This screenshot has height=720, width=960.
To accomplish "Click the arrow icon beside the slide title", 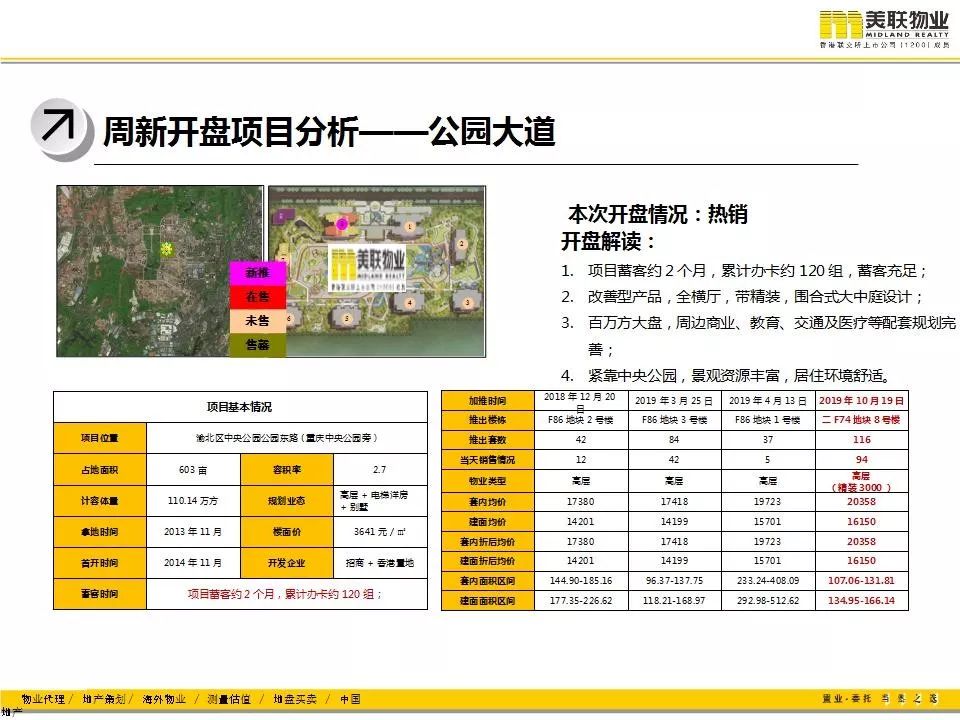I will 61,129.
